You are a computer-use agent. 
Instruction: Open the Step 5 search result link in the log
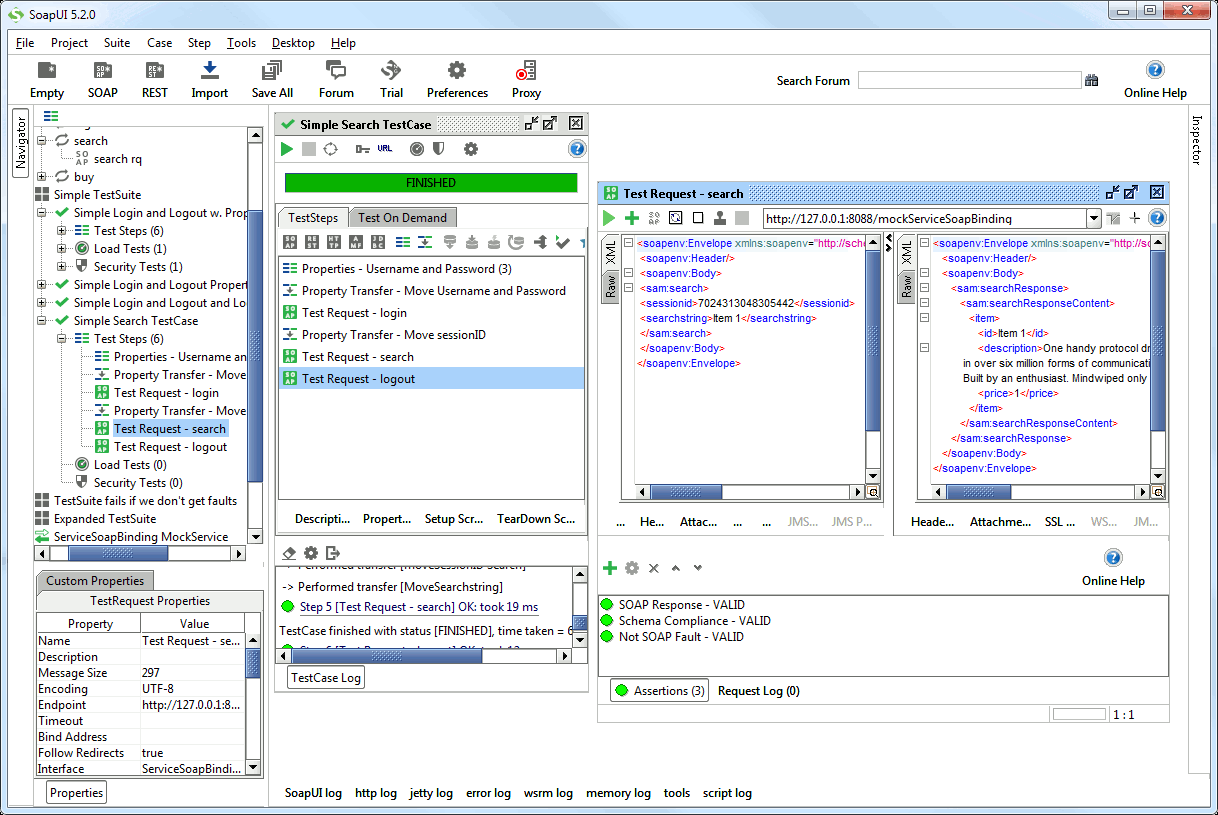tap(419, 607)
